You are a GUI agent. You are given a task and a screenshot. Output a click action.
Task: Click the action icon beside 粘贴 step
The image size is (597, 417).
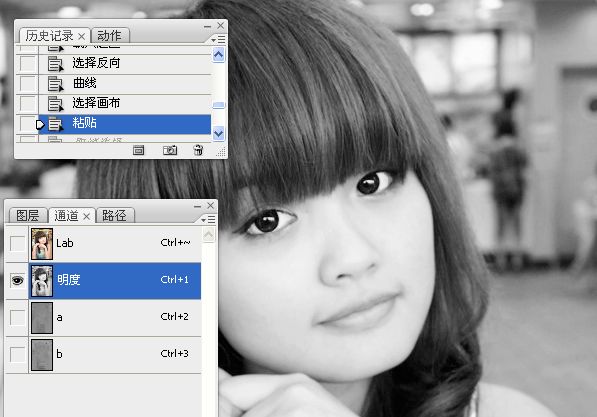click(56, 124)
